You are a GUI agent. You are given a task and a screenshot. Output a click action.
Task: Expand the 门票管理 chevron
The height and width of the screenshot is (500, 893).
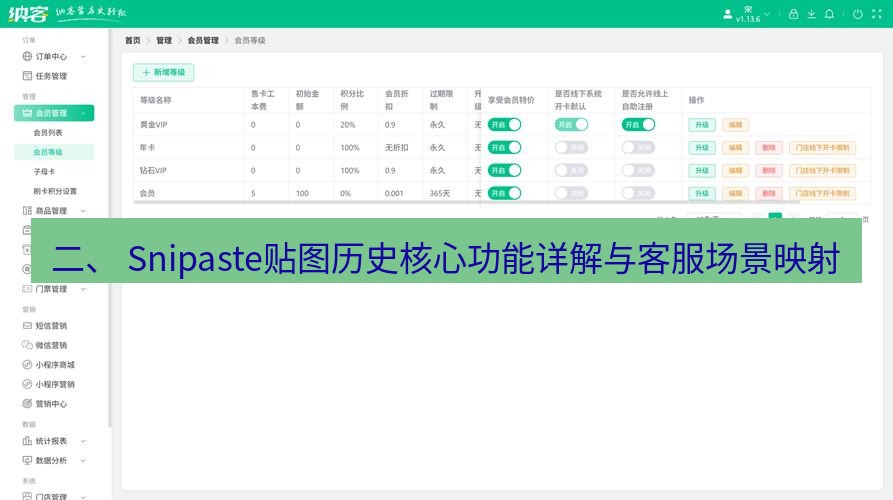point(83,289)
